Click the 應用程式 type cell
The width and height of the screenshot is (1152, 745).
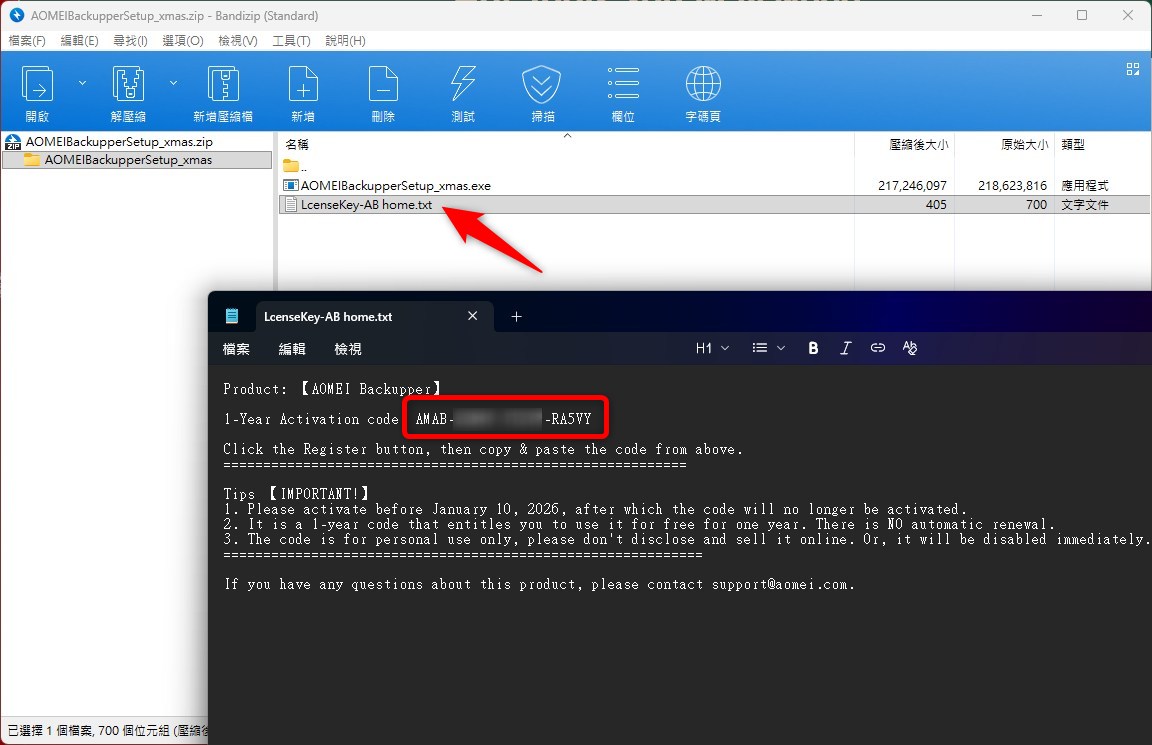point(1084,186)
